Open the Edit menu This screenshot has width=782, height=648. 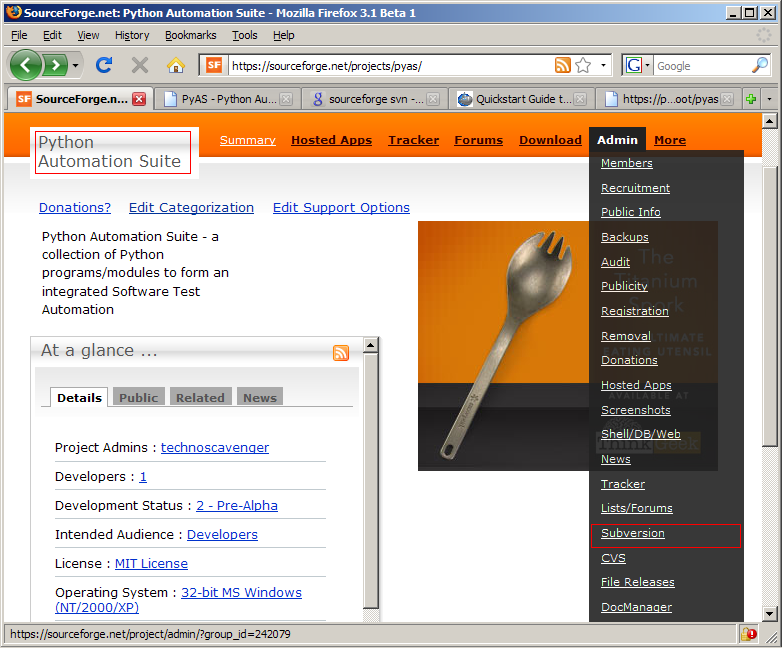pyautogui.click(x=52, y=35)
